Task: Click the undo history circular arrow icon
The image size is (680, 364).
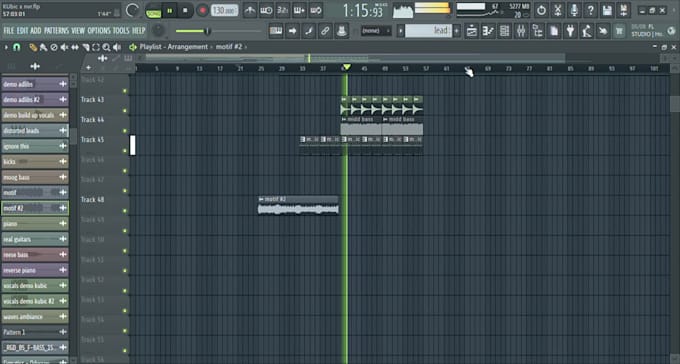Action: pyautogui.click(x=541, y=10)
